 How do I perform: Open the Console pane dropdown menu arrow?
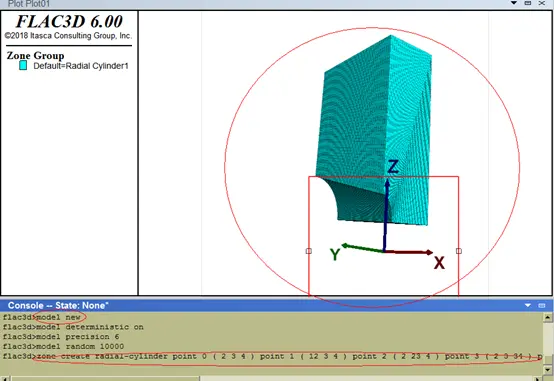click(x=528, y=305)
